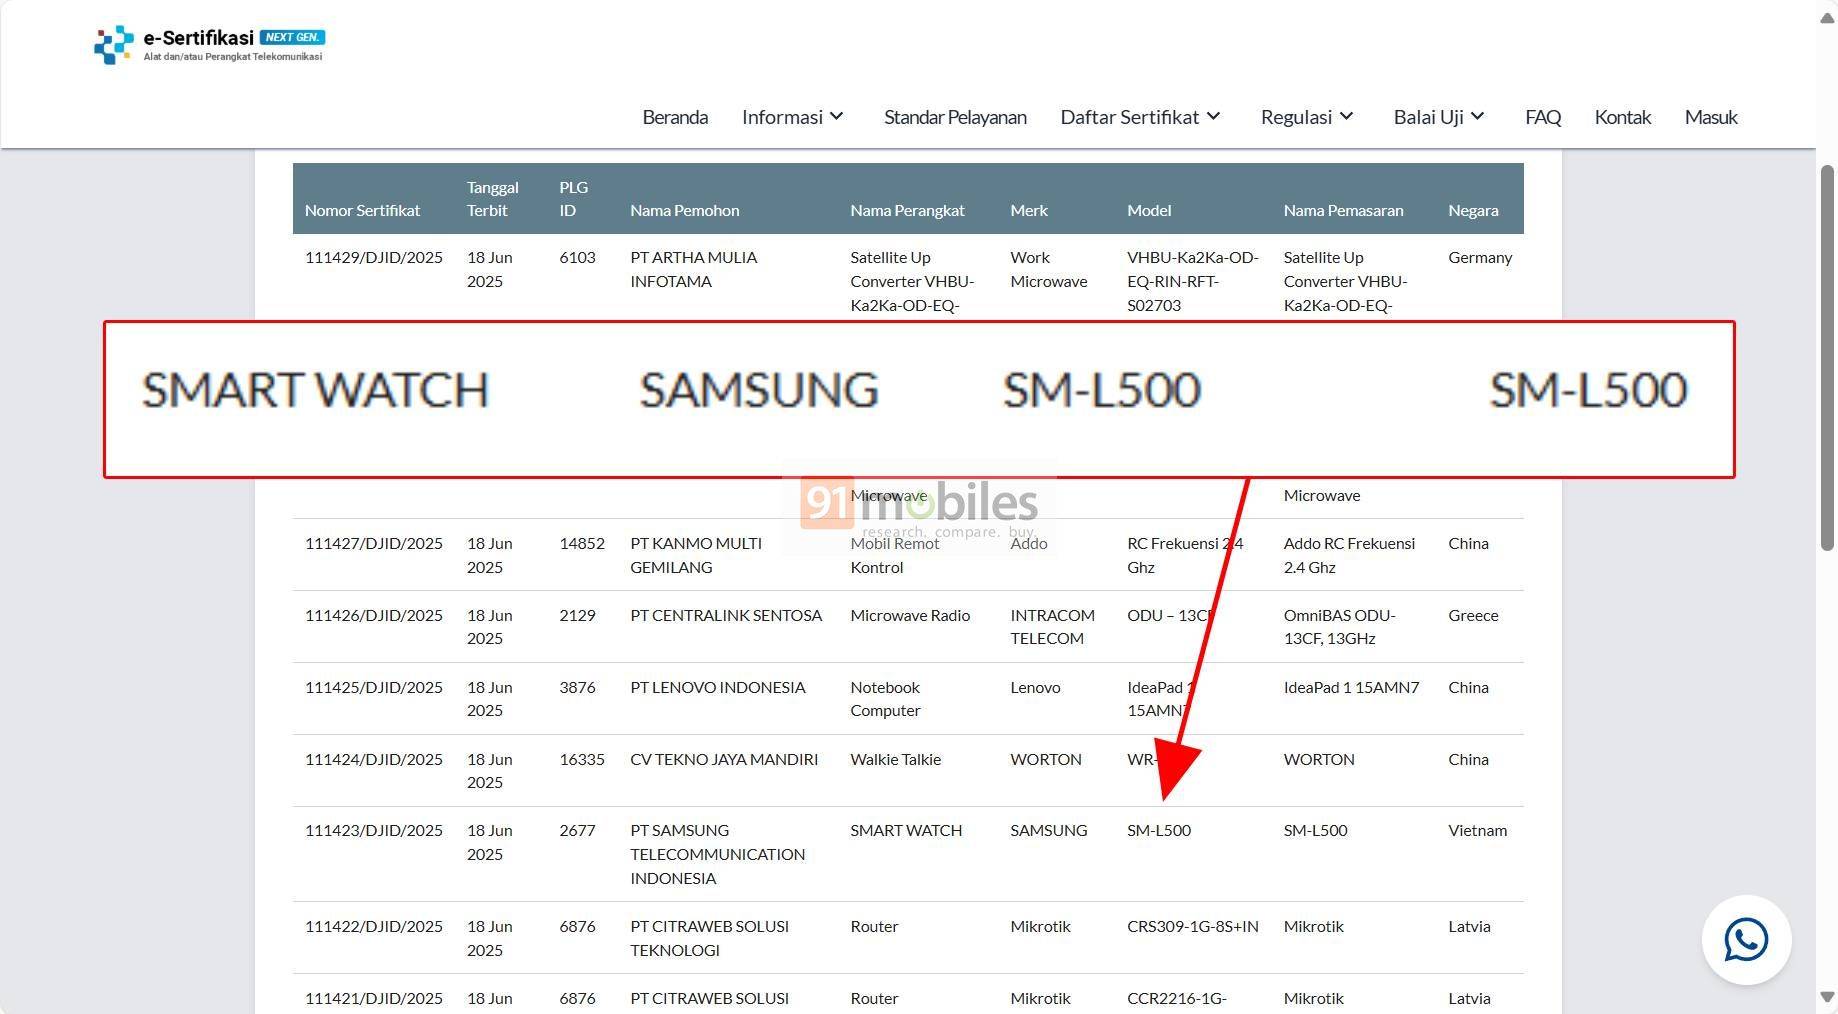The width and height of the screenshot is (1838, 1014).
Task: Click the scrollbar down arrow
Action: point(1827,997)
